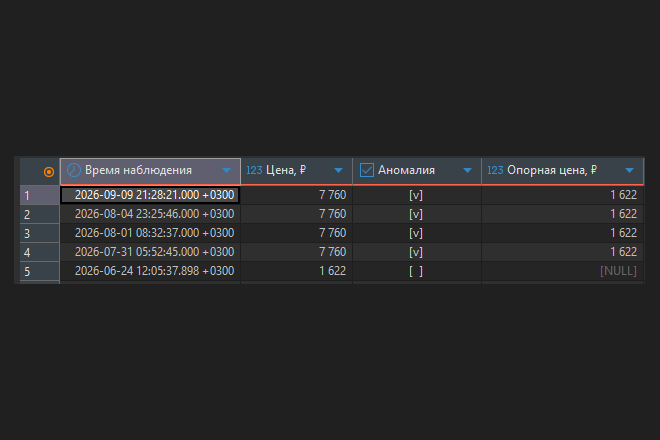Viewport: 660px width, 440px height.
Task: Click the checkbox type icon beside Аномалия
Action: click(367, 170)
